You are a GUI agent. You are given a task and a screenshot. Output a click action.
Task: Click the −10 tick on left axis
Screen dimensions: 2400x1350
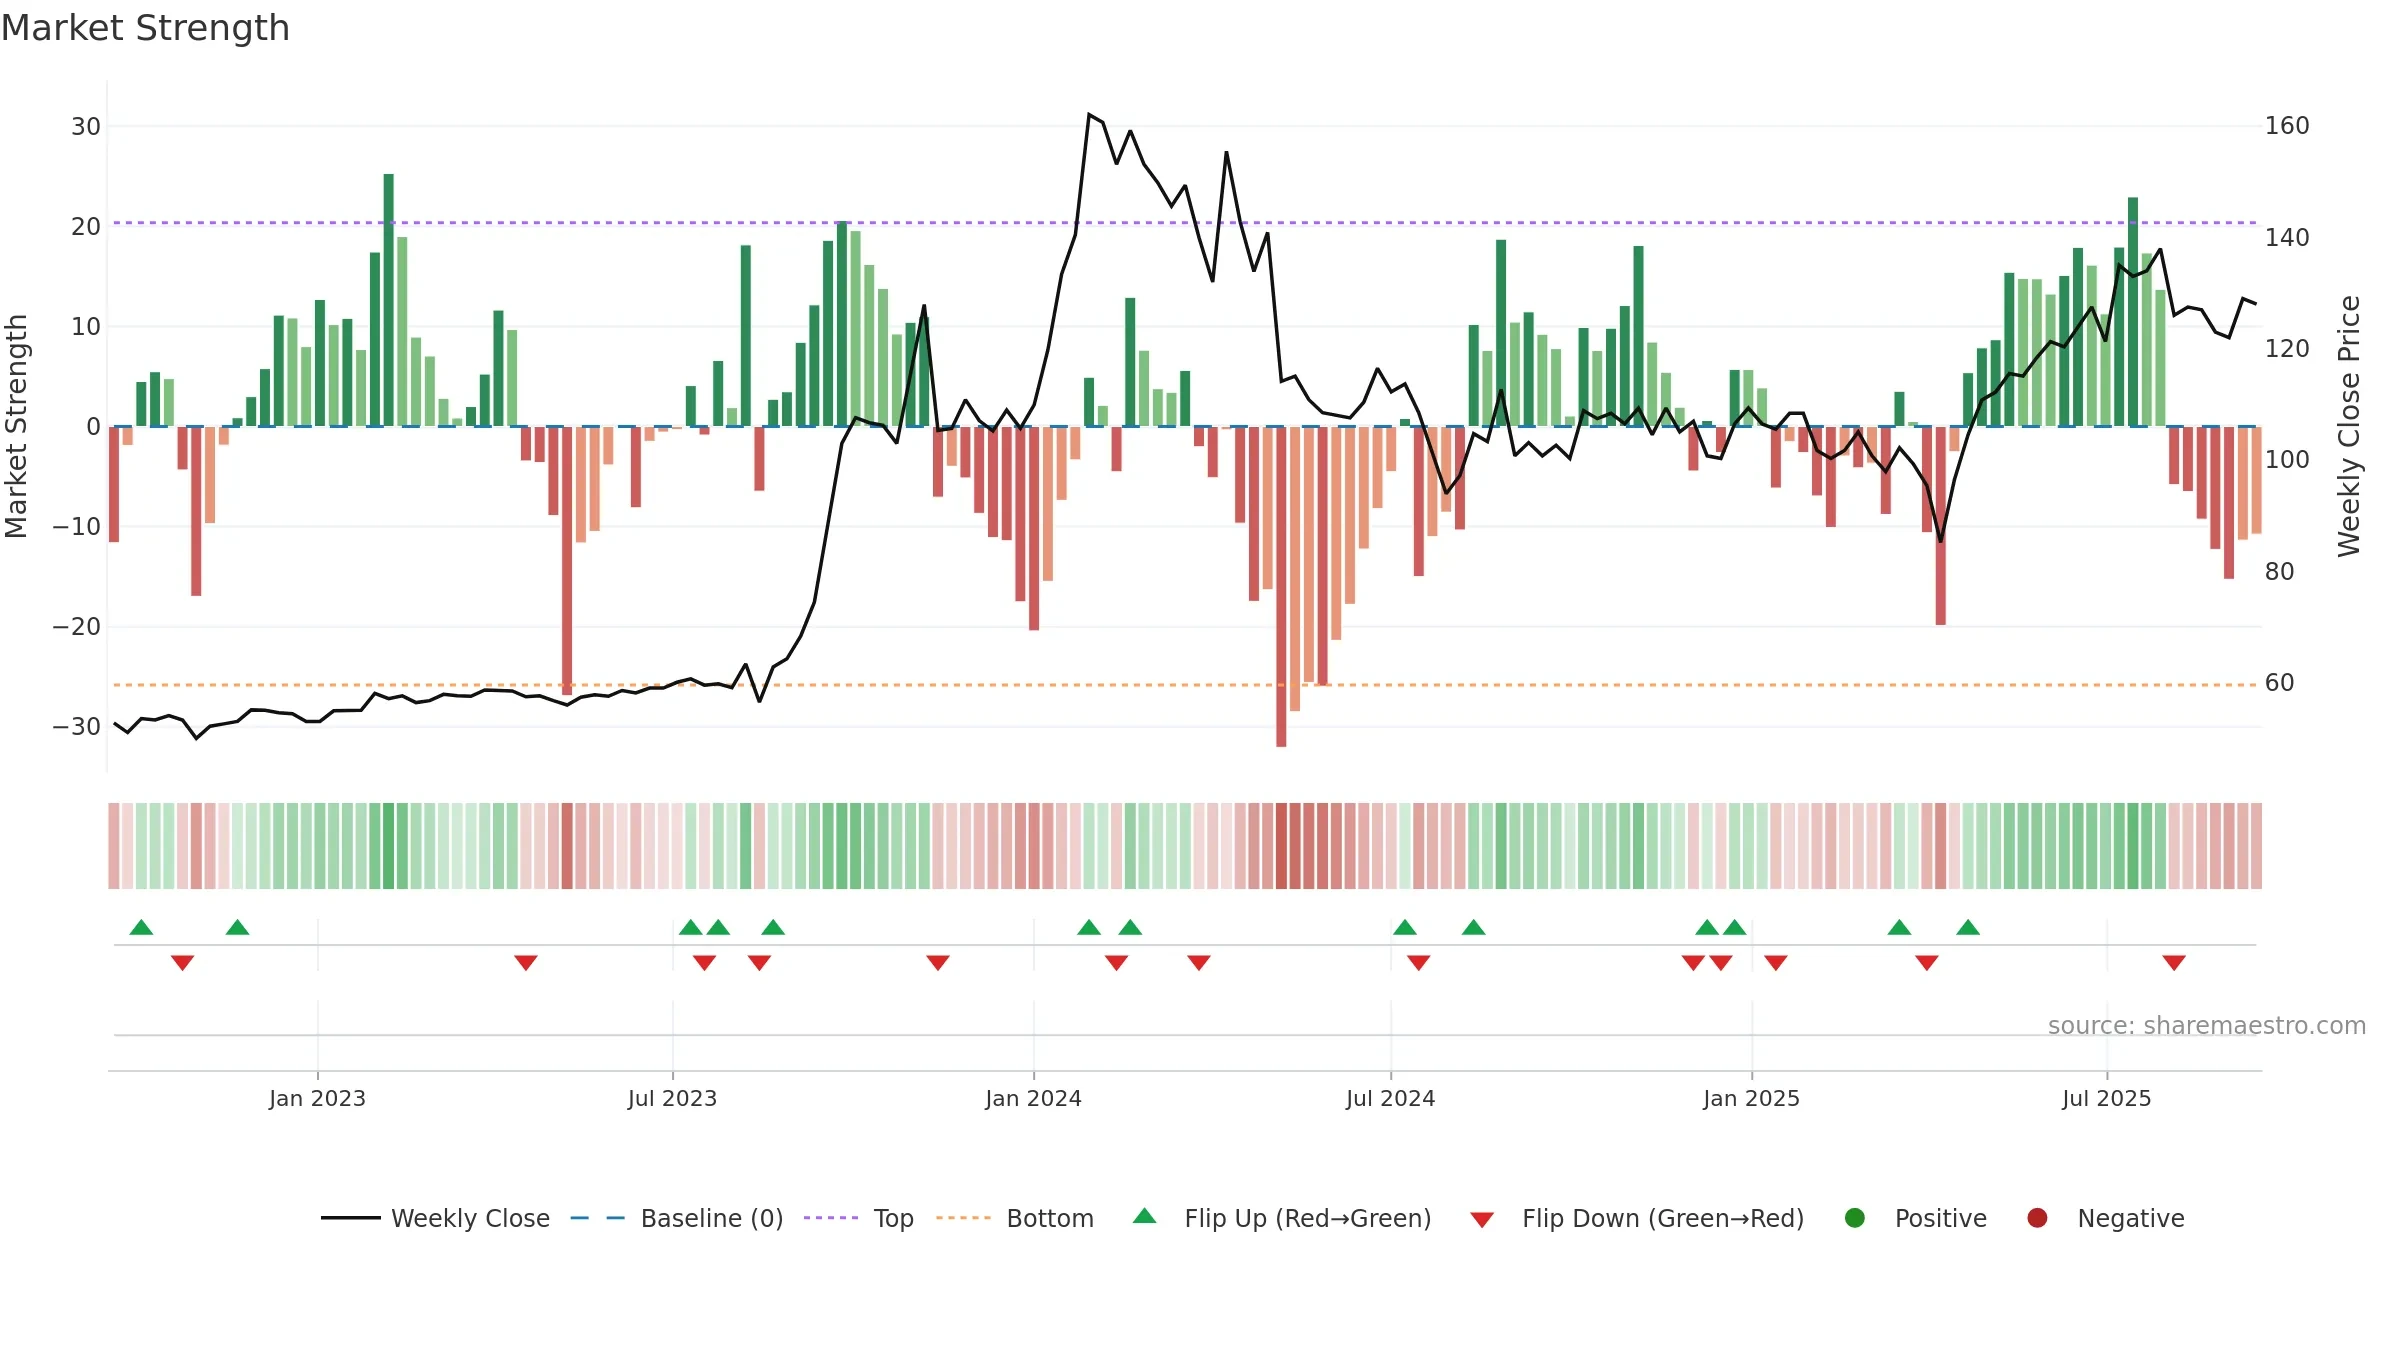pyautogui.click(x=77, y=526)
